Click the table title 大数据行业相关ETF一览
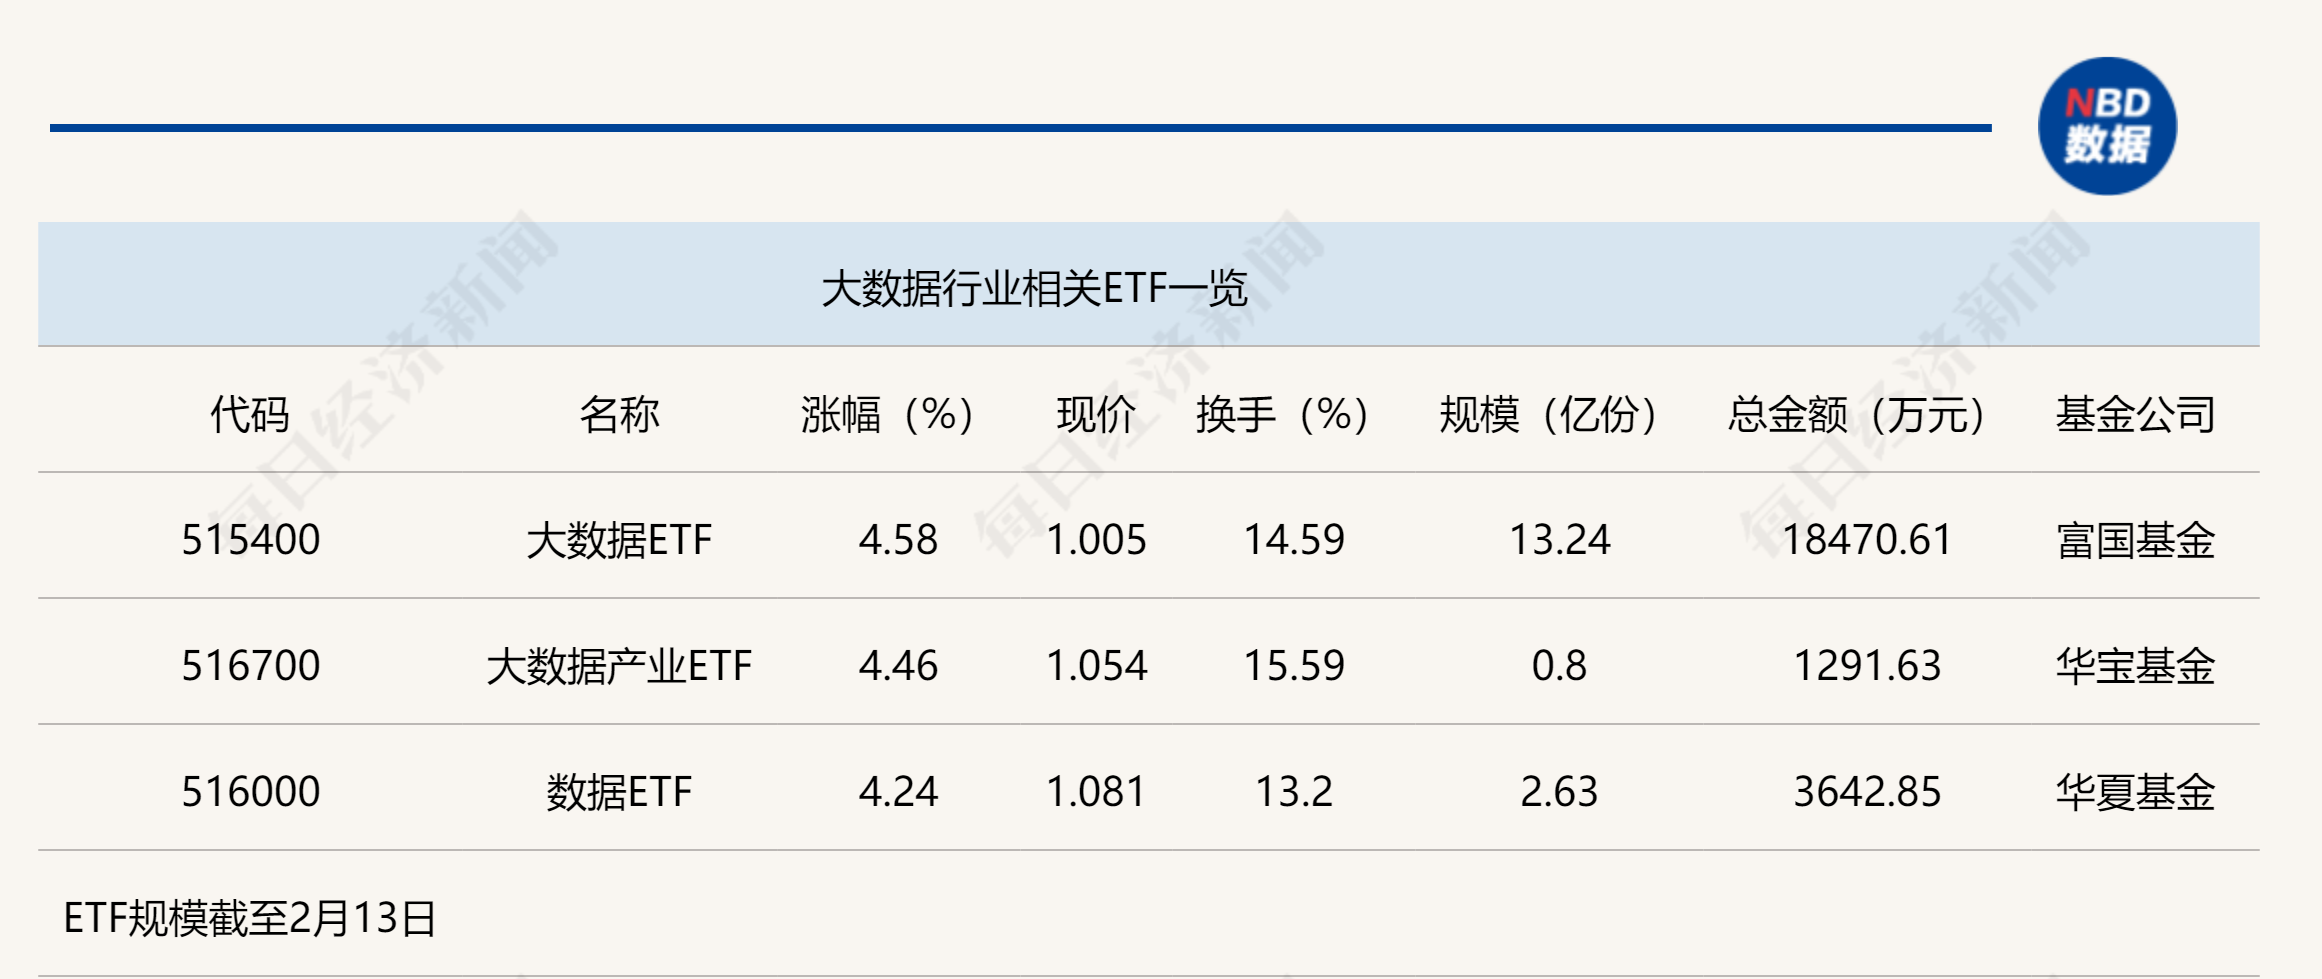The image size is (2322, 979). click(x=1034, y=289)
